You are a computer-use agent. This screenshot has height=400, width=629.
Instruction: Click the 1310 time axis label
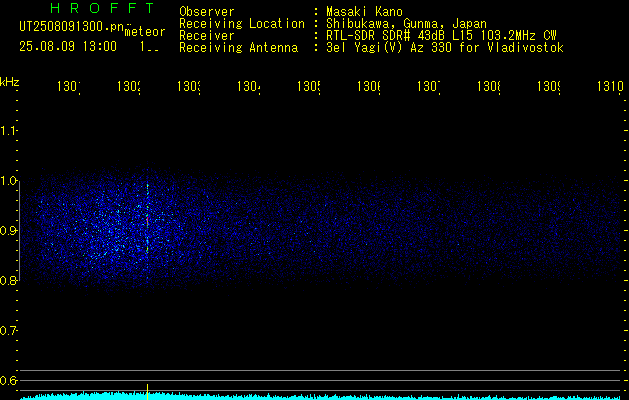pos(610,86)
